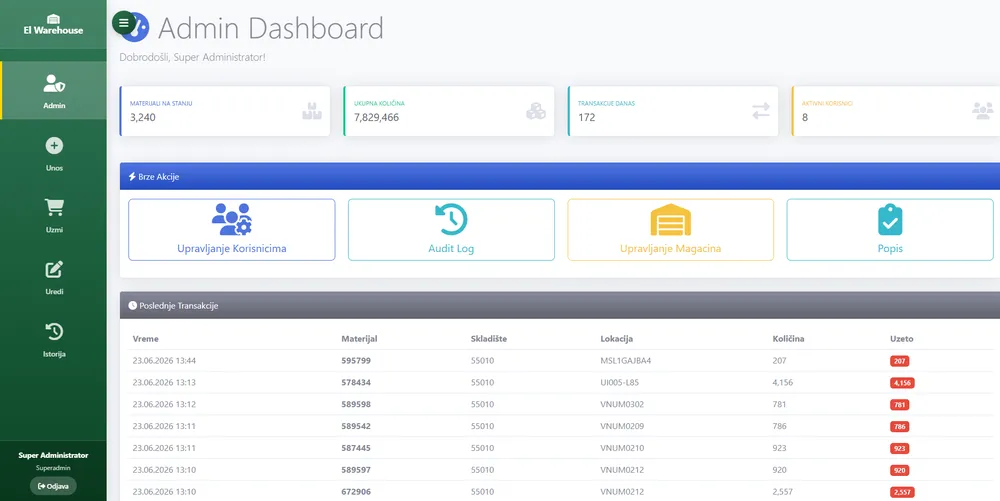1000x501 pixels.
Task: Select material 589597 in the table
Action: pyautogui.click(x=356, y=470)
